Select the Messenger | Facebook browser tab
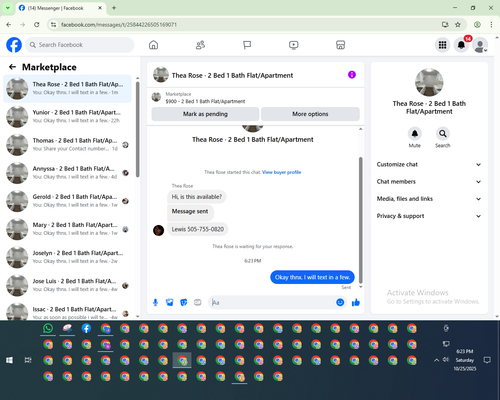500x400 pixels. (x=60, y=8)
